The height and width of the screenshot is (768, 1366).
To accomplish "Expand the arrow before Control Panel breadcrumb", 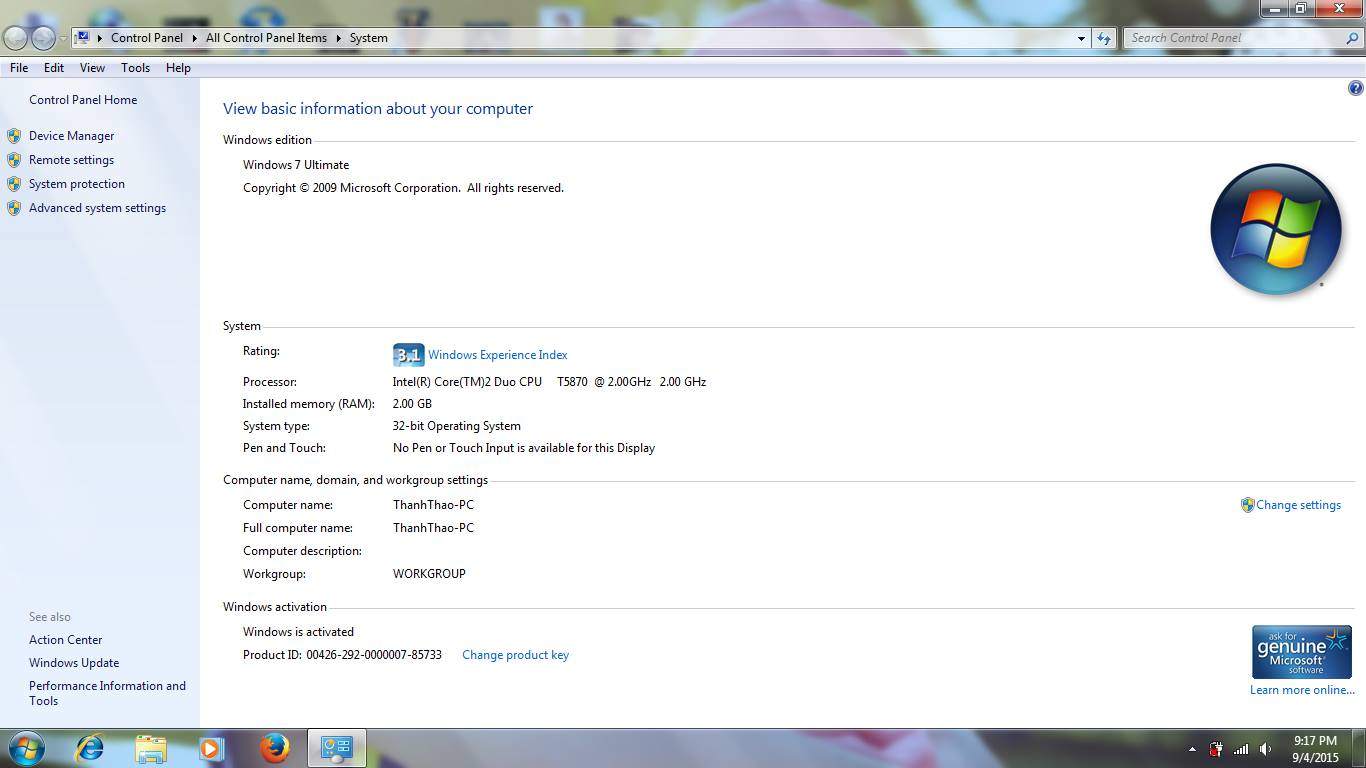I will (100, 38).
